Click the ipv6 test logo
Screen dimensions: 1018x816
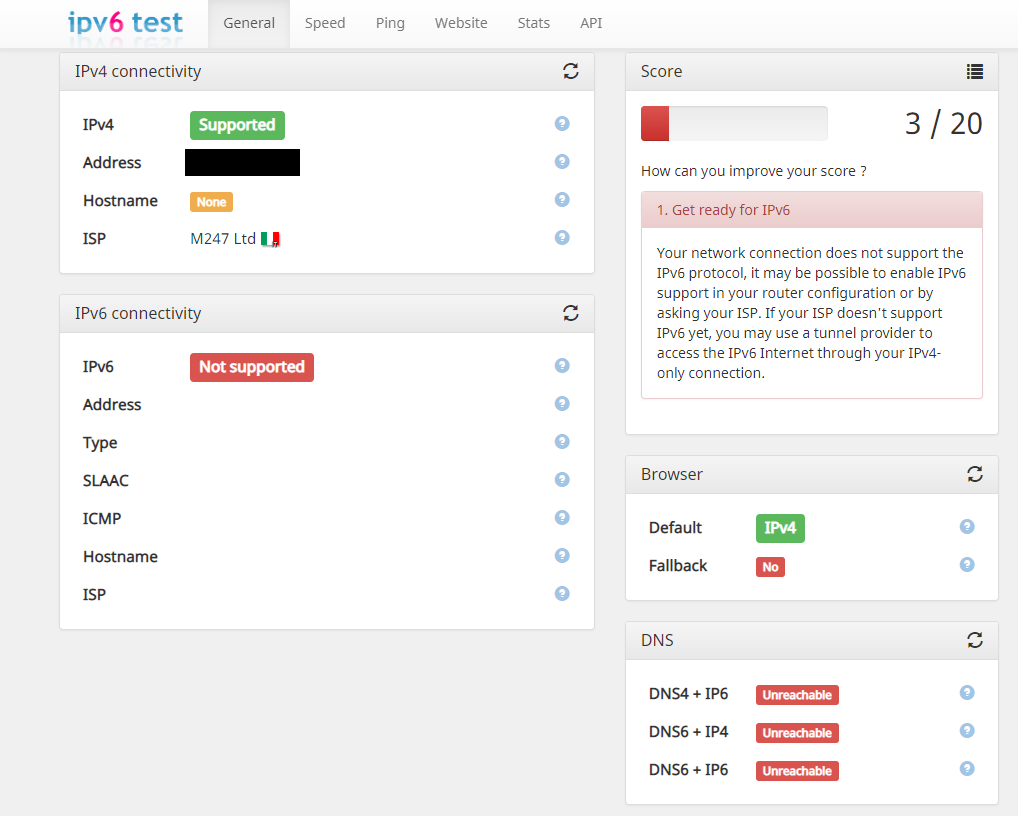[126, 22]
